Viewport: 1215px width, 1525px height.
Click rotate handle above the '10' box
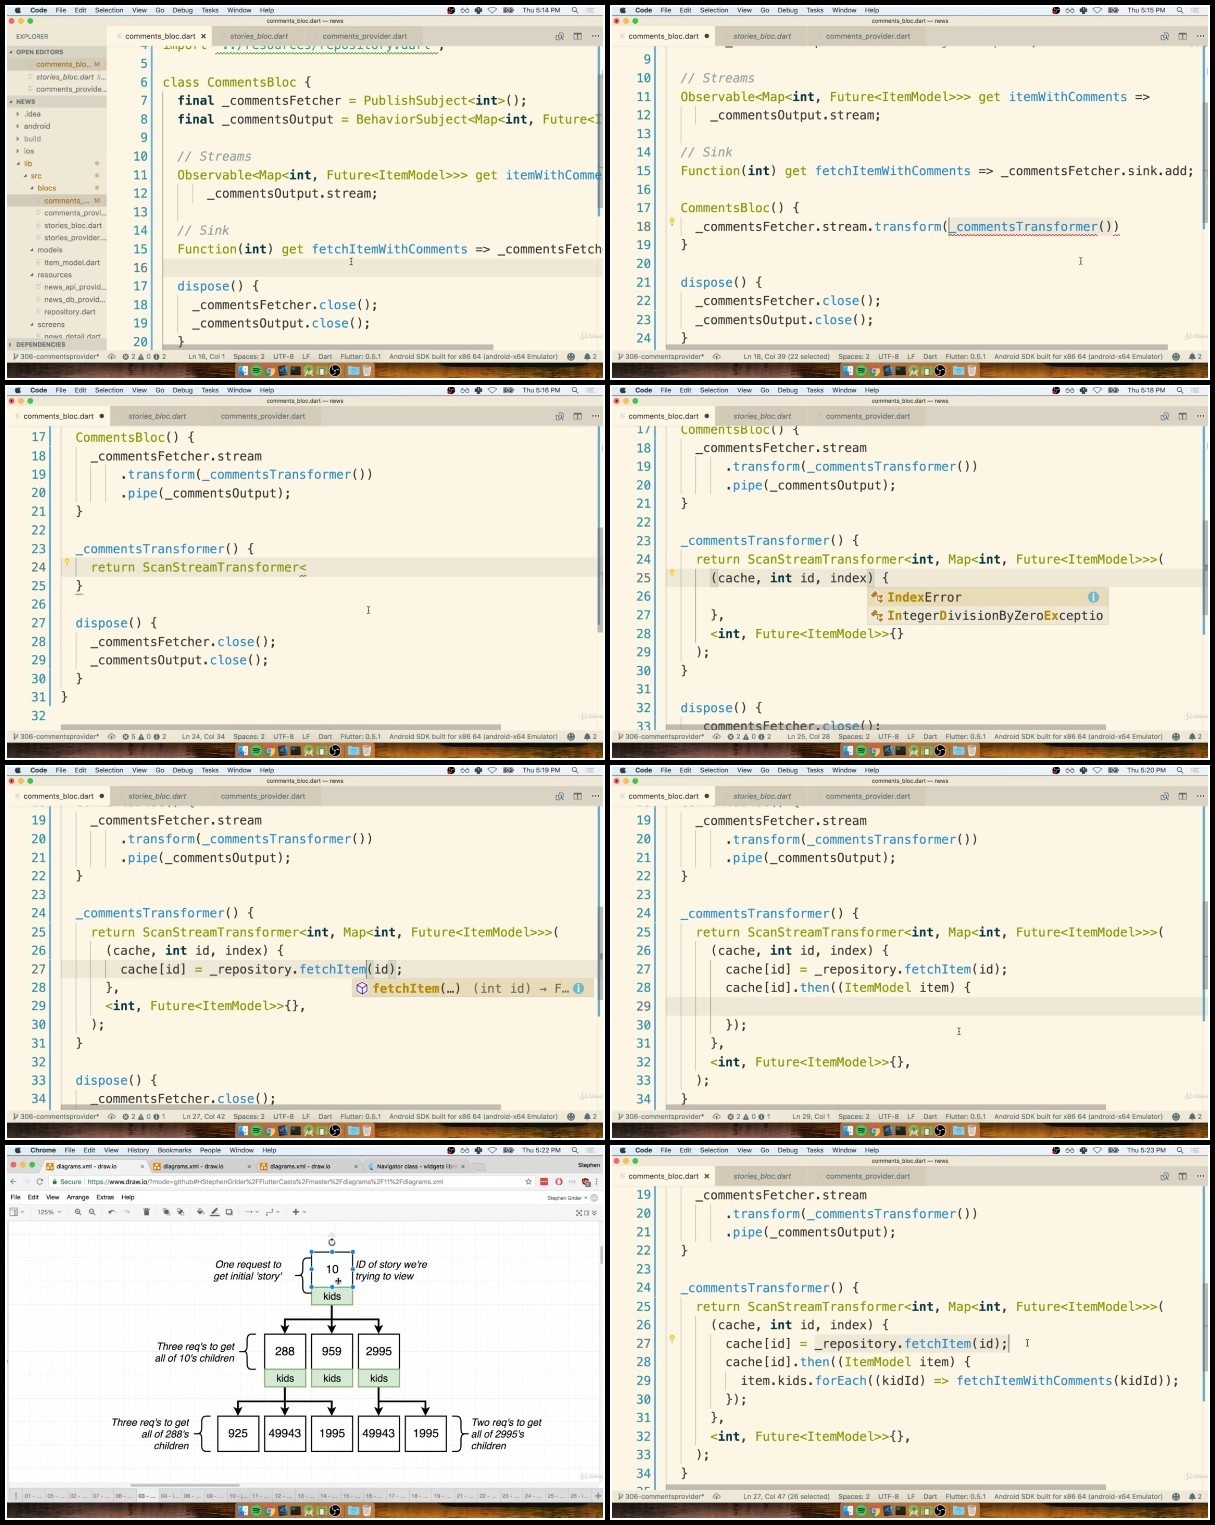click(x=332, y=1242)
